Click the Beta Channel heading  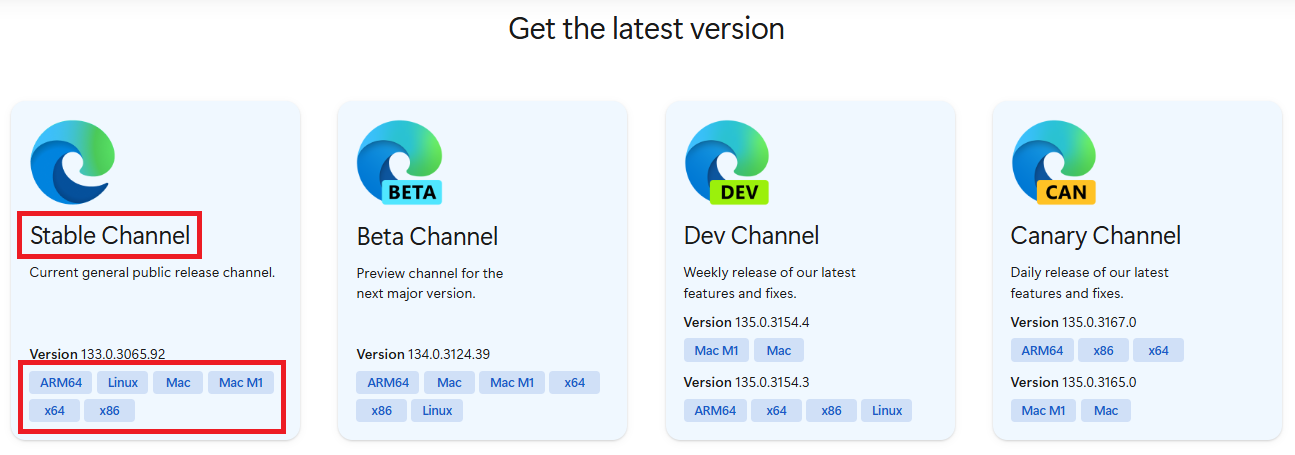pos(427,236)
